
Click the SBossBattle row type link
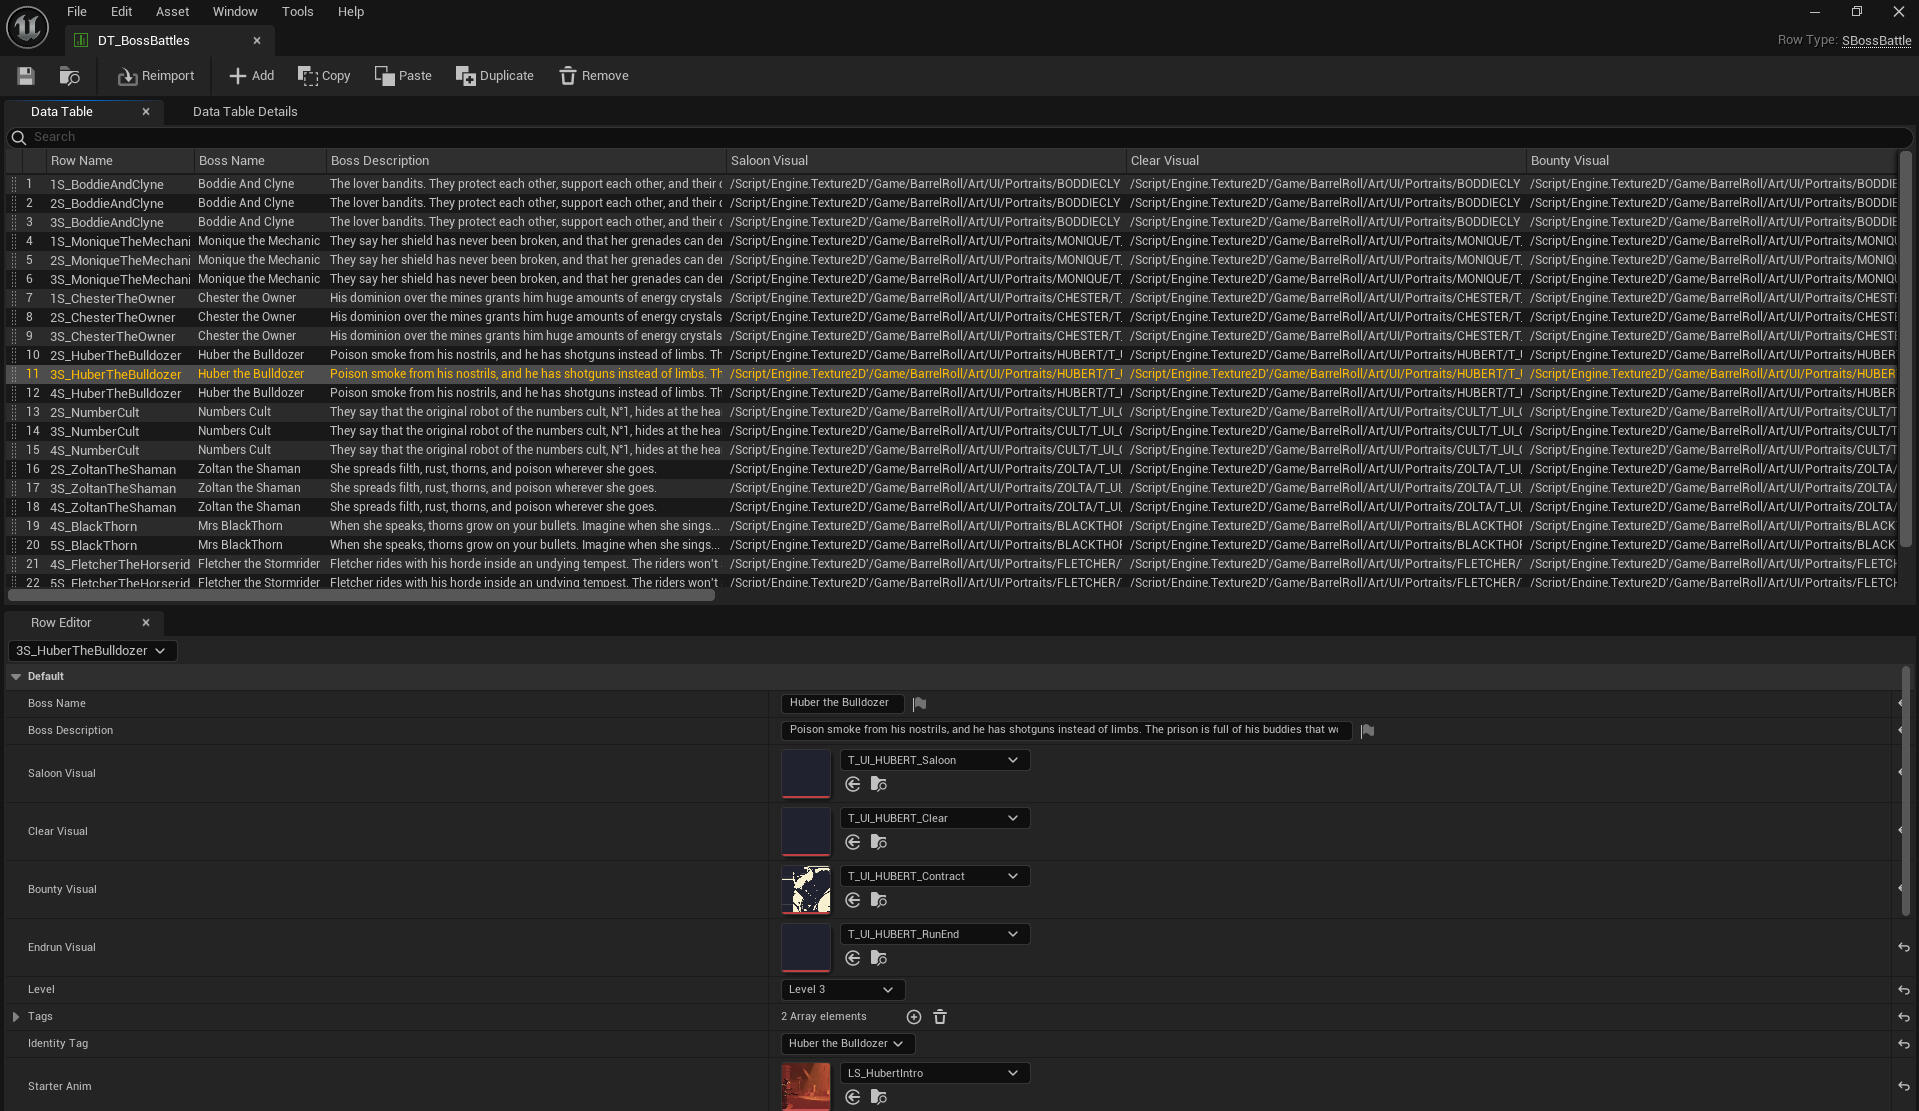tap(1876, 41)
